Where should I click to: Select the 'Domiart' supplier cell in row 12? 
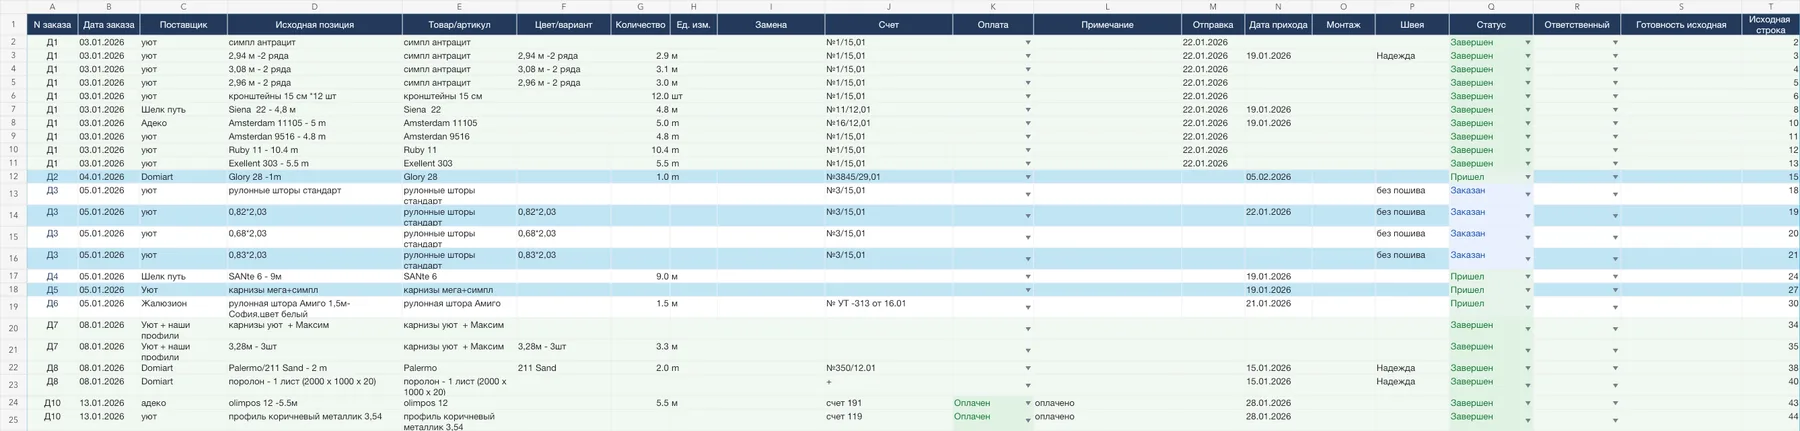coord(183,177)
